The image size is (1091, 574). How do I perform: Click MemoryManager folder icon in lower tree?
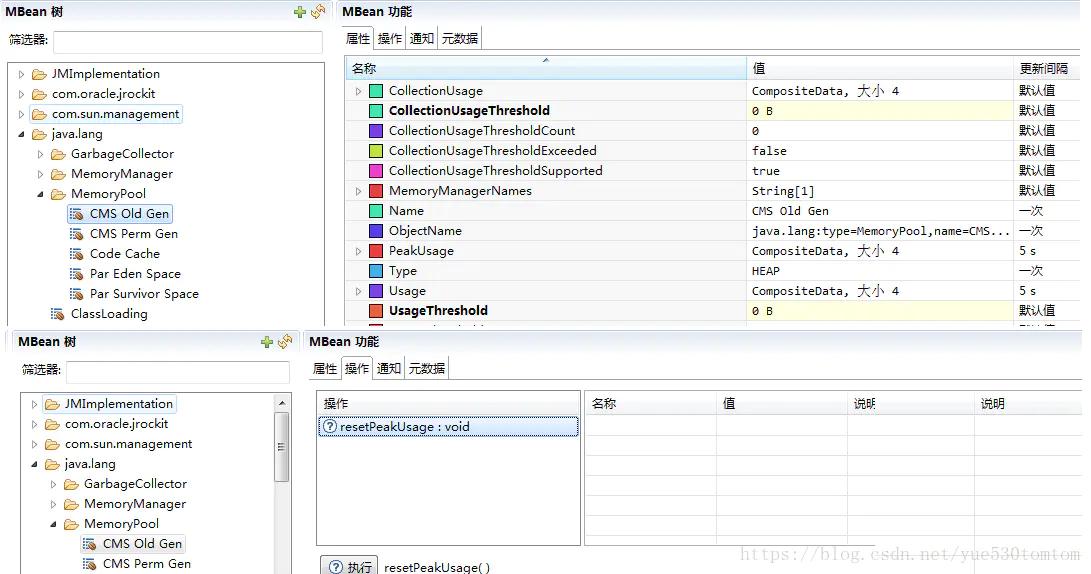click(72, 504)
